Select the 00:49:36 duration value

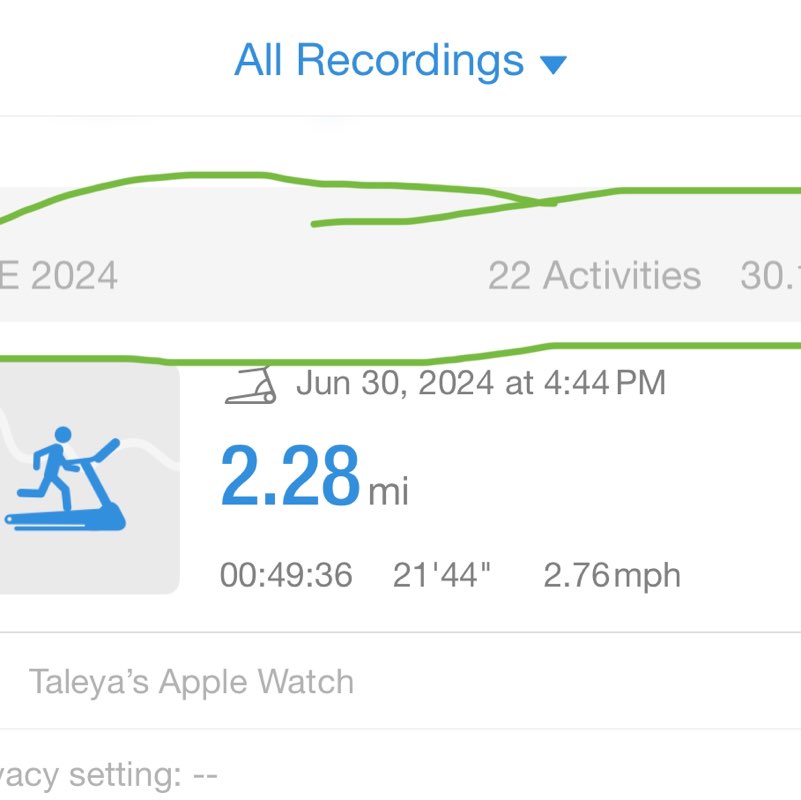(286, 575)
